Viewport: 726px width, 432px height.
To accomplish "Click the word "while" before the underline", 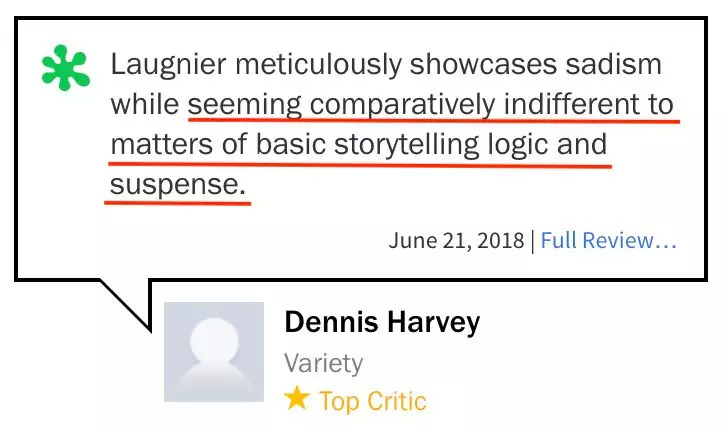I will (x=144, y=104).
